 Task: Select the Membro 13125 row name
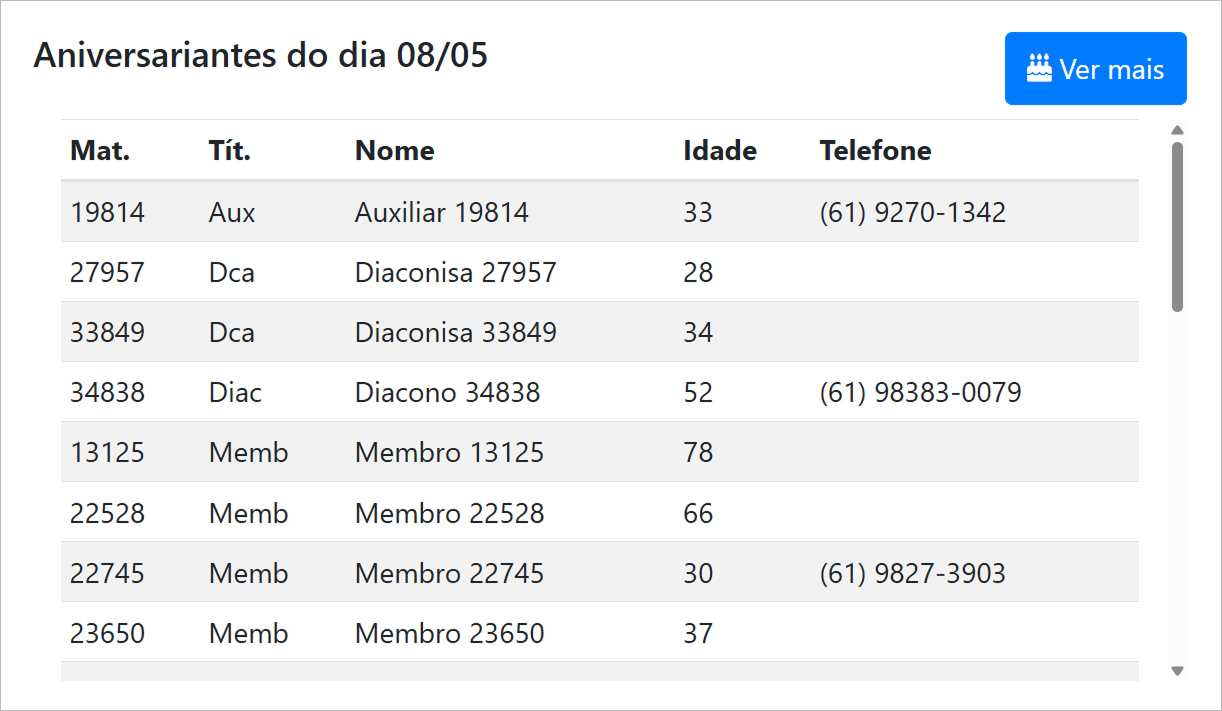point(450,452)
